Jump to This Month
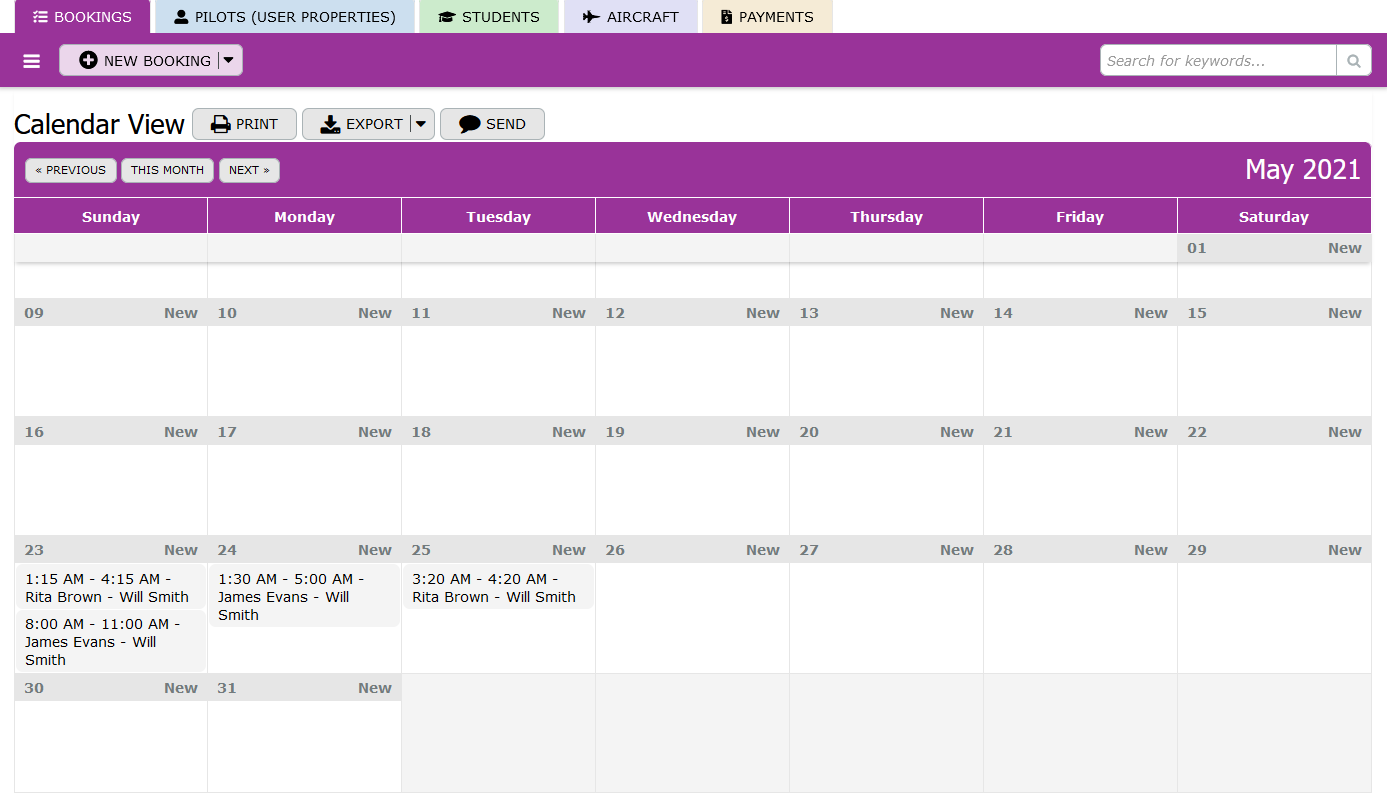Image resolution: width=1387 pixels, height=807 pixels. point(167,170)
